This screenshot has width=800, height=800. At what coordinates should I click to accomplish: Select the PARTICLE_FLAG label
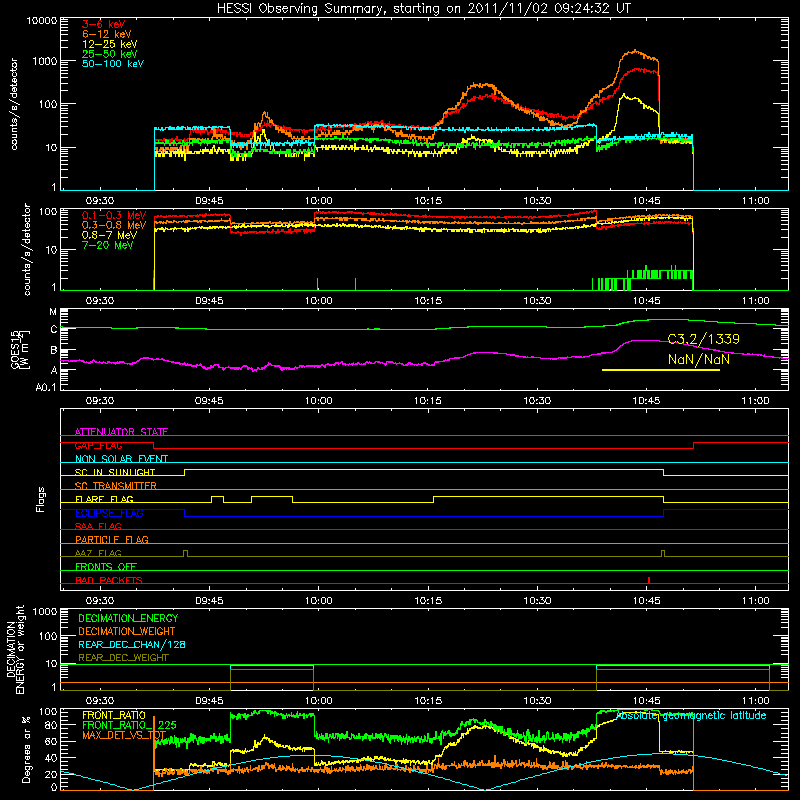coord(112,539)
